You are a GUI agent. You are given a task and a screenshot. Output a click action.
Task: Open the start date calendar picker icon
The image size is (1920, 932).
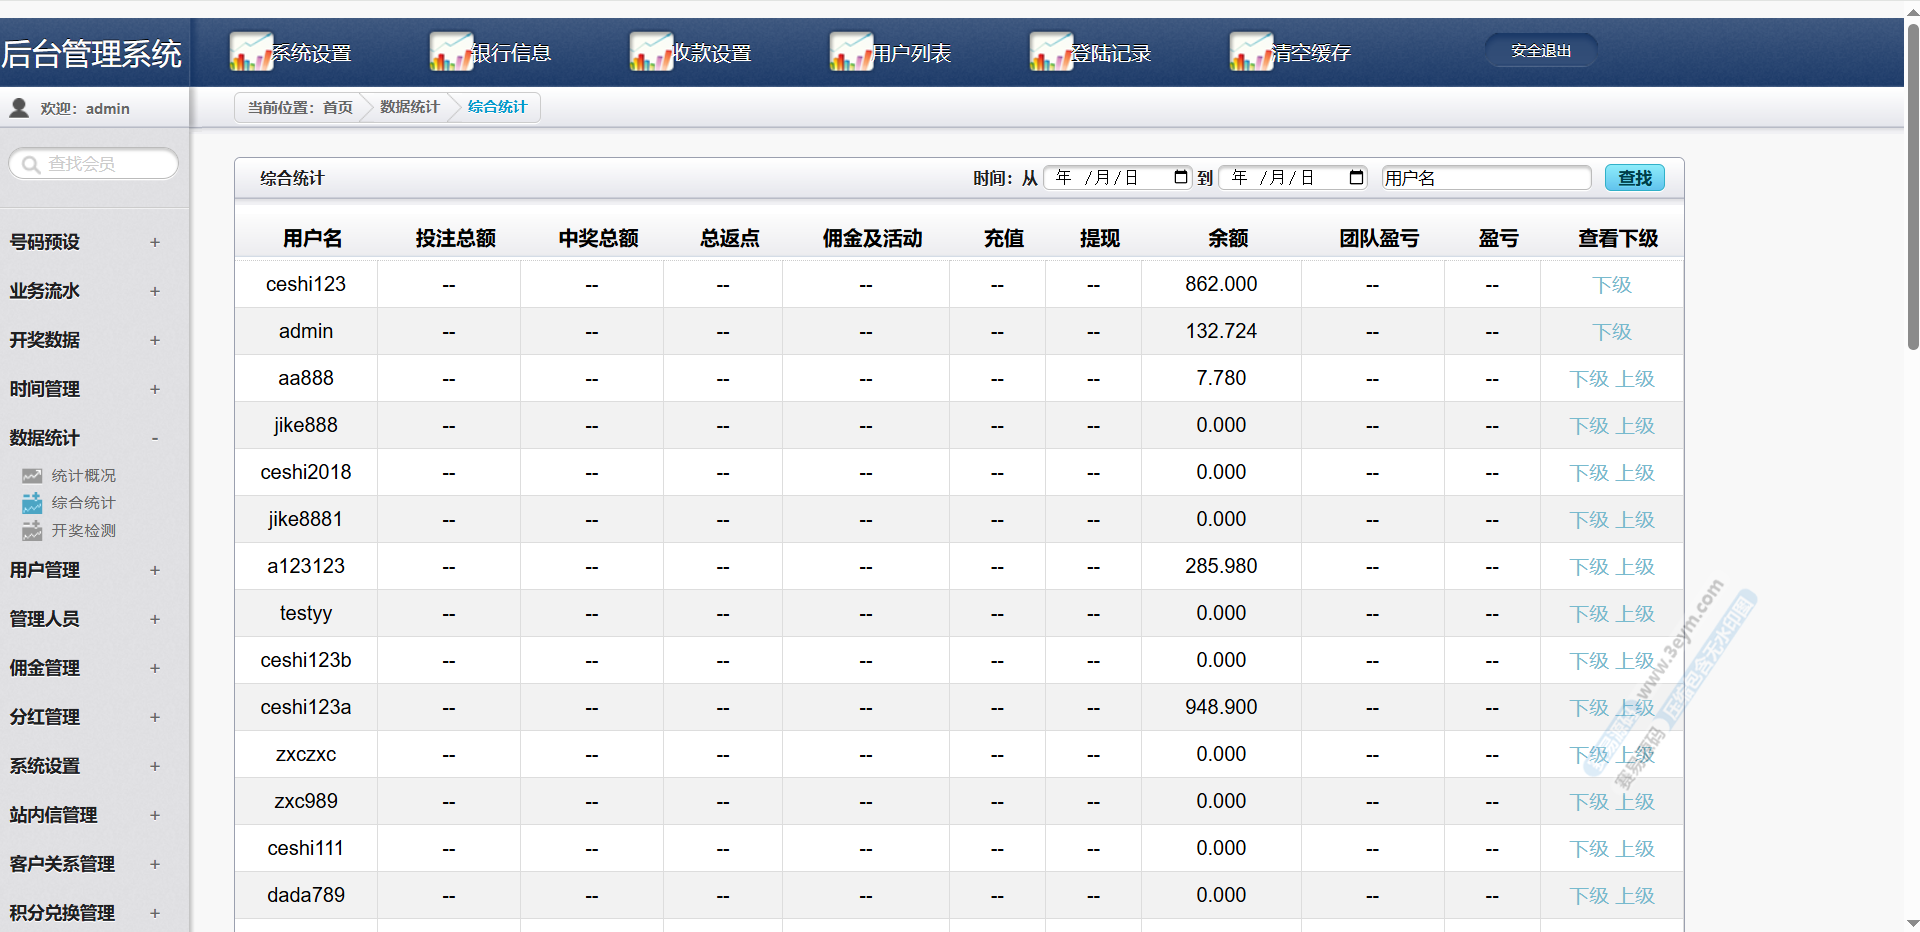coord(1180,177)
